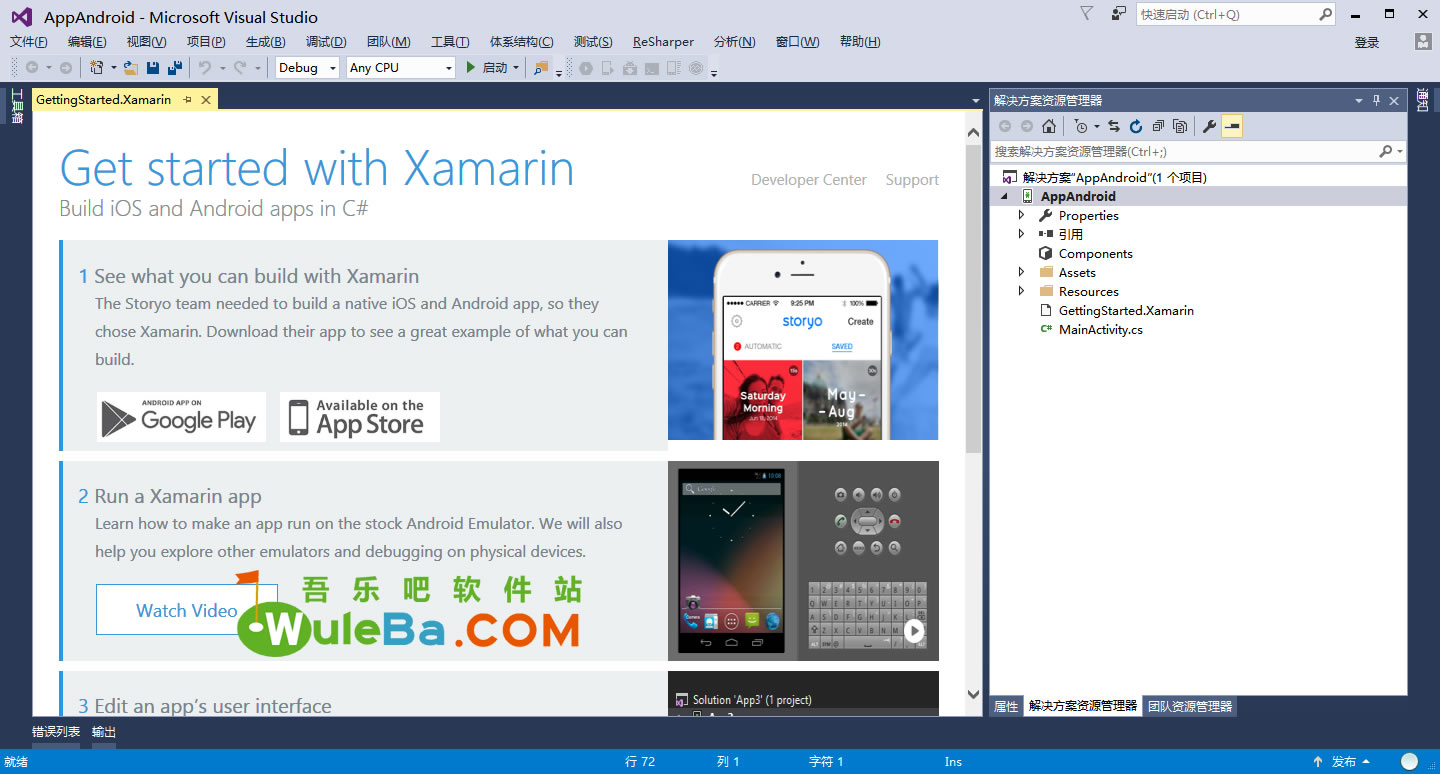
Task: Open the ReSharper menu
Action: [663, 42]
